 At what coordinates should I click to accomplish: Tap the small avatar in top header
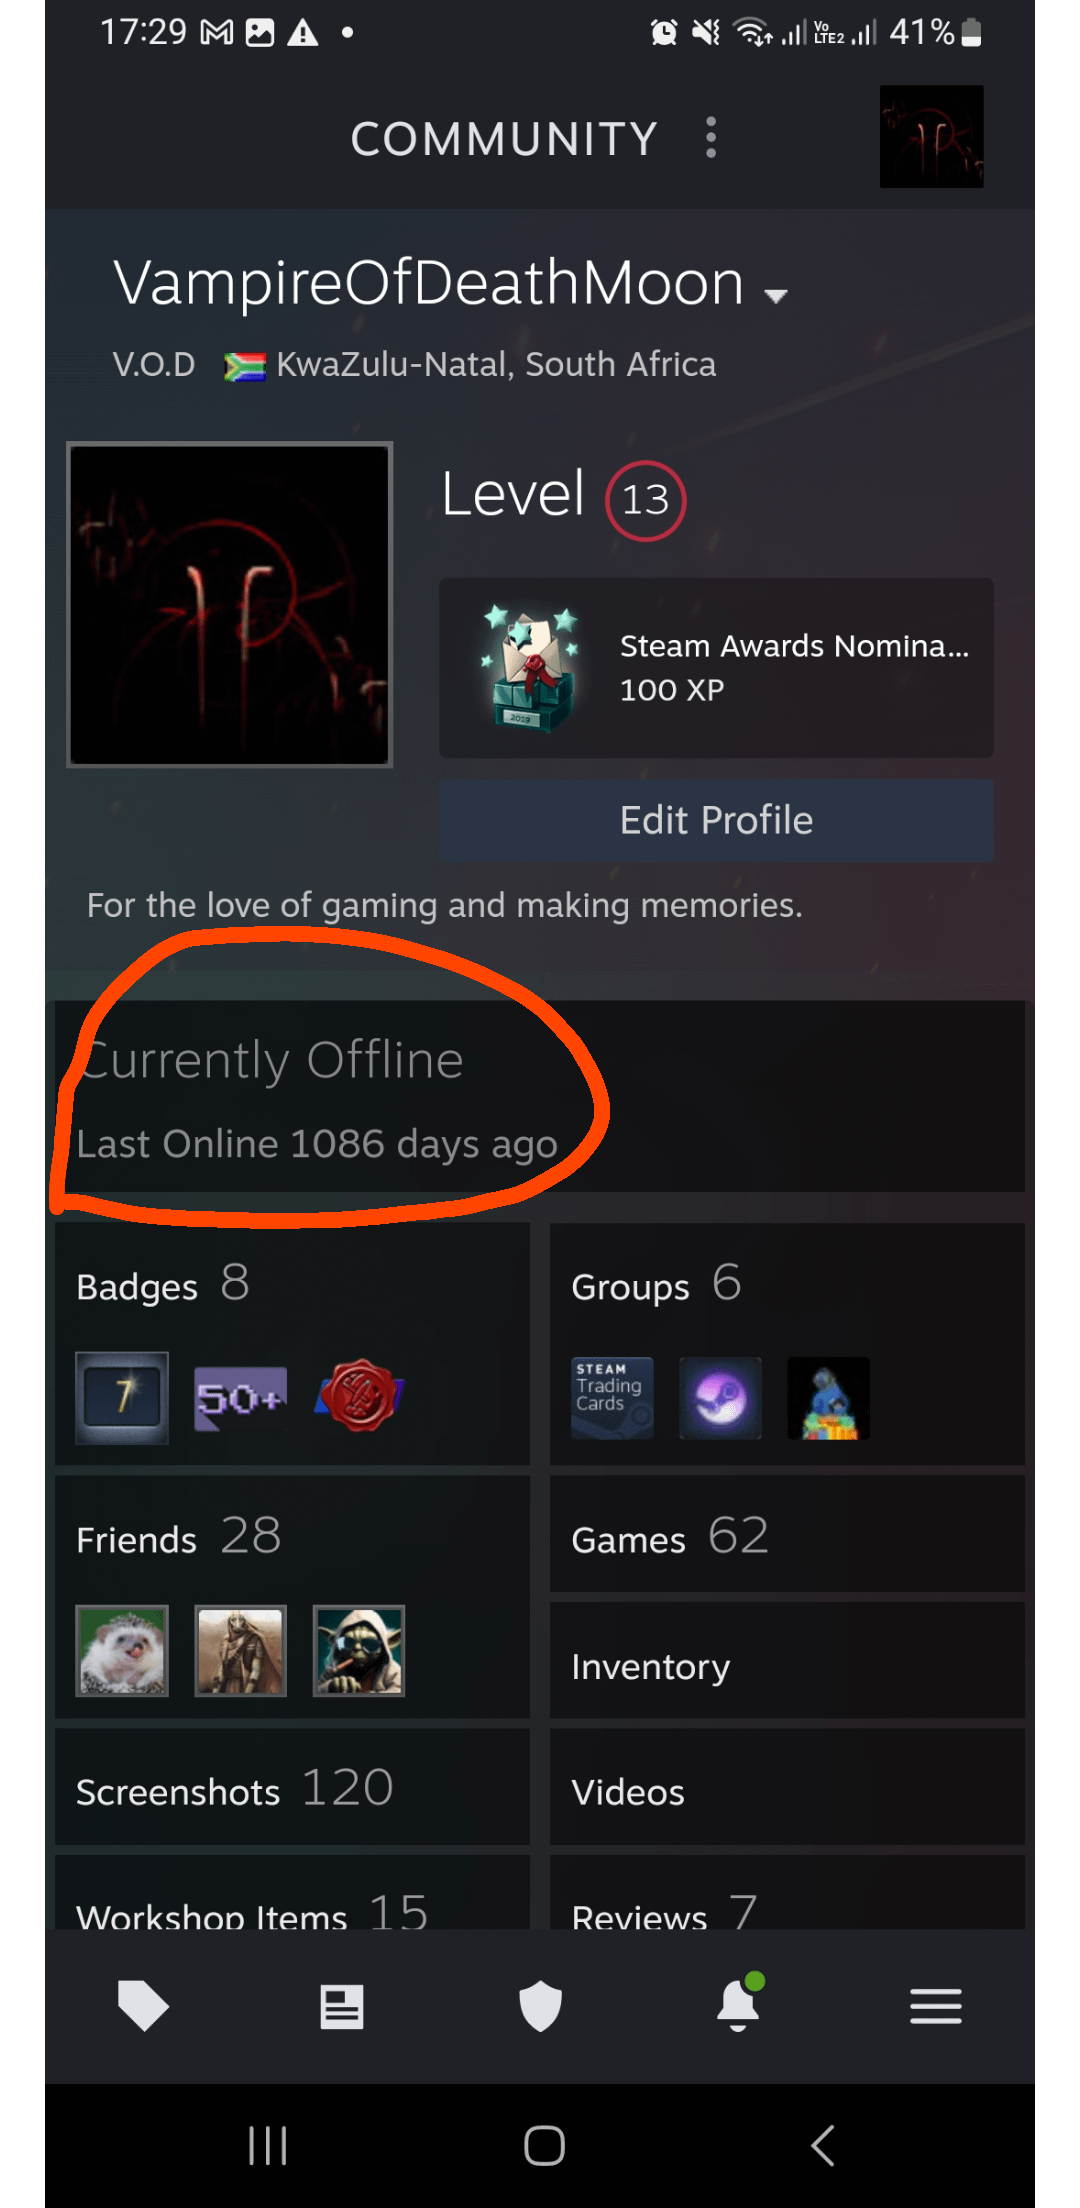(x=932, y=136)
